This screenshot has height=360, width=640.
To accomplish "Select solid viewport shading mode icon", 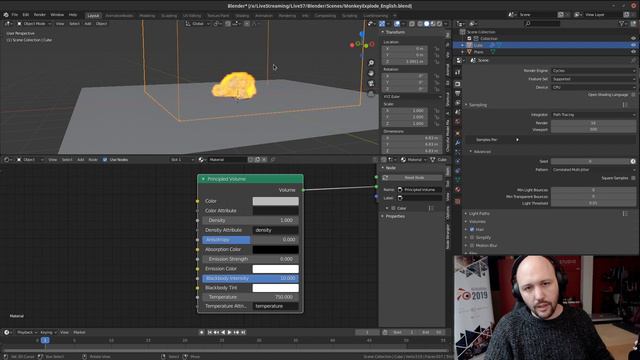I will click(x=426, y=24).
